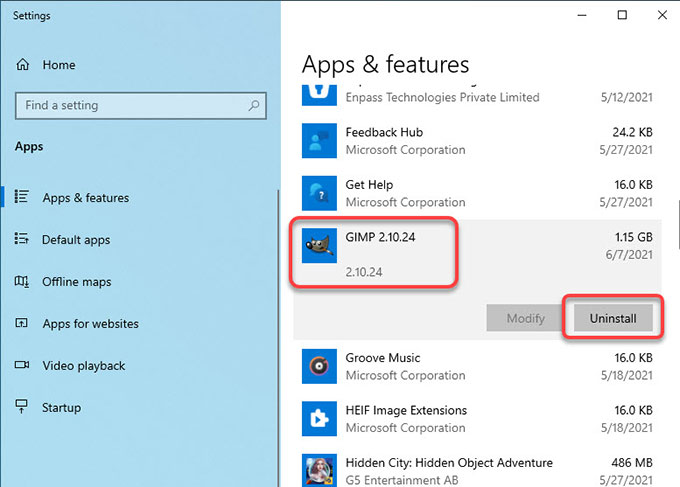Image resolution: width=680 pixels, height=487 pixels.
Task: Click the 6/7/2021 install date
Action: pyautogui.click(x=629, y=254)
